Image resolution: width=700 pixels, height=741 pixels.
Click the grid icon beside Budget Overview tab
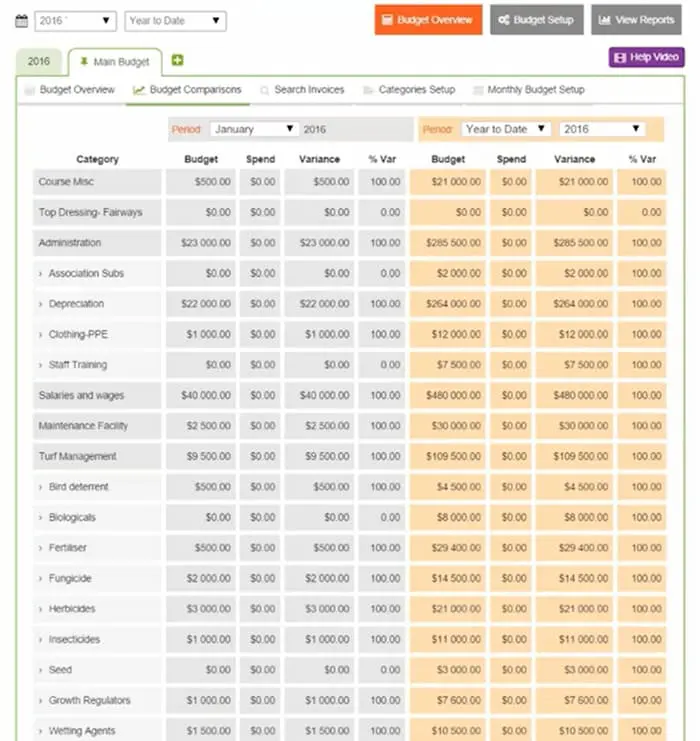pos(30,90)
